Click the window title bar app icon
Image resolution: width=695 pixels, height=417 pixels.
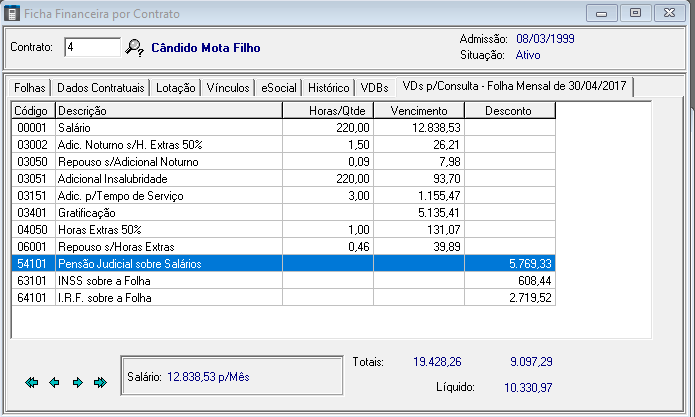(x=11, y=13)
